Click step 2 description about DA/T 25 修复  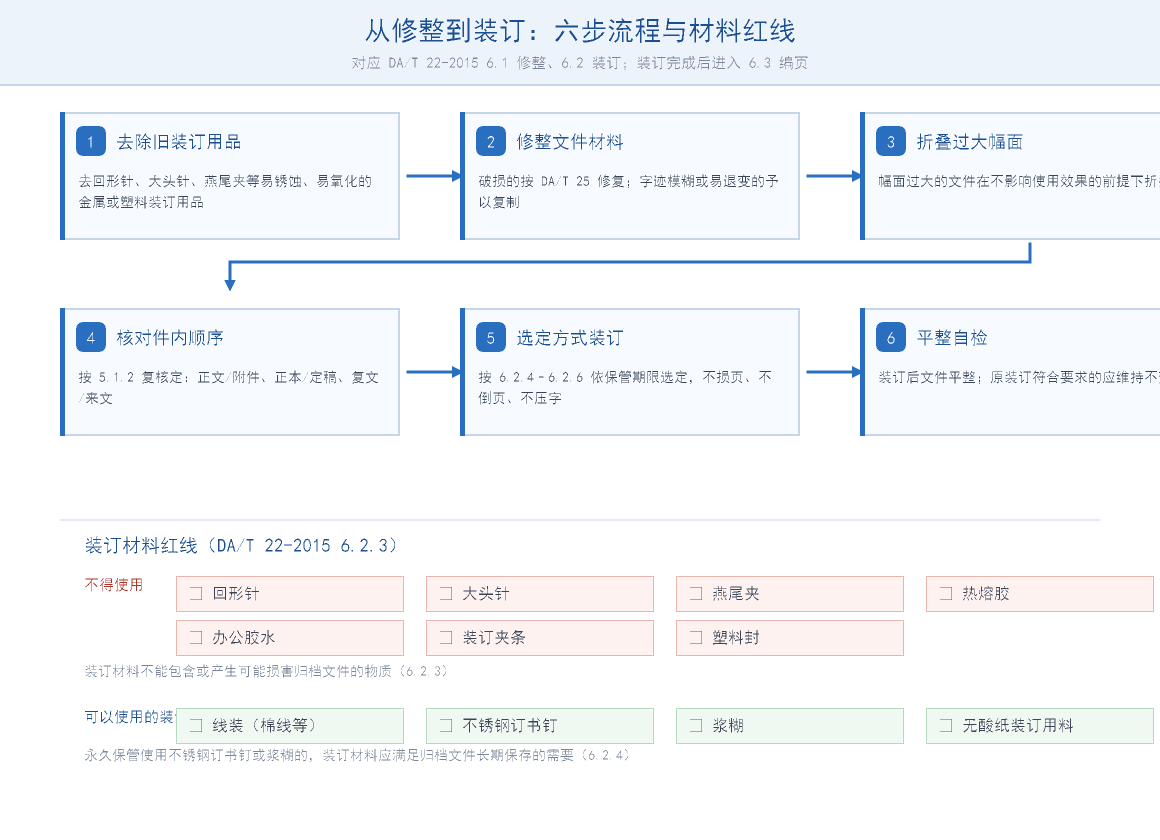(x=628, y=192)
